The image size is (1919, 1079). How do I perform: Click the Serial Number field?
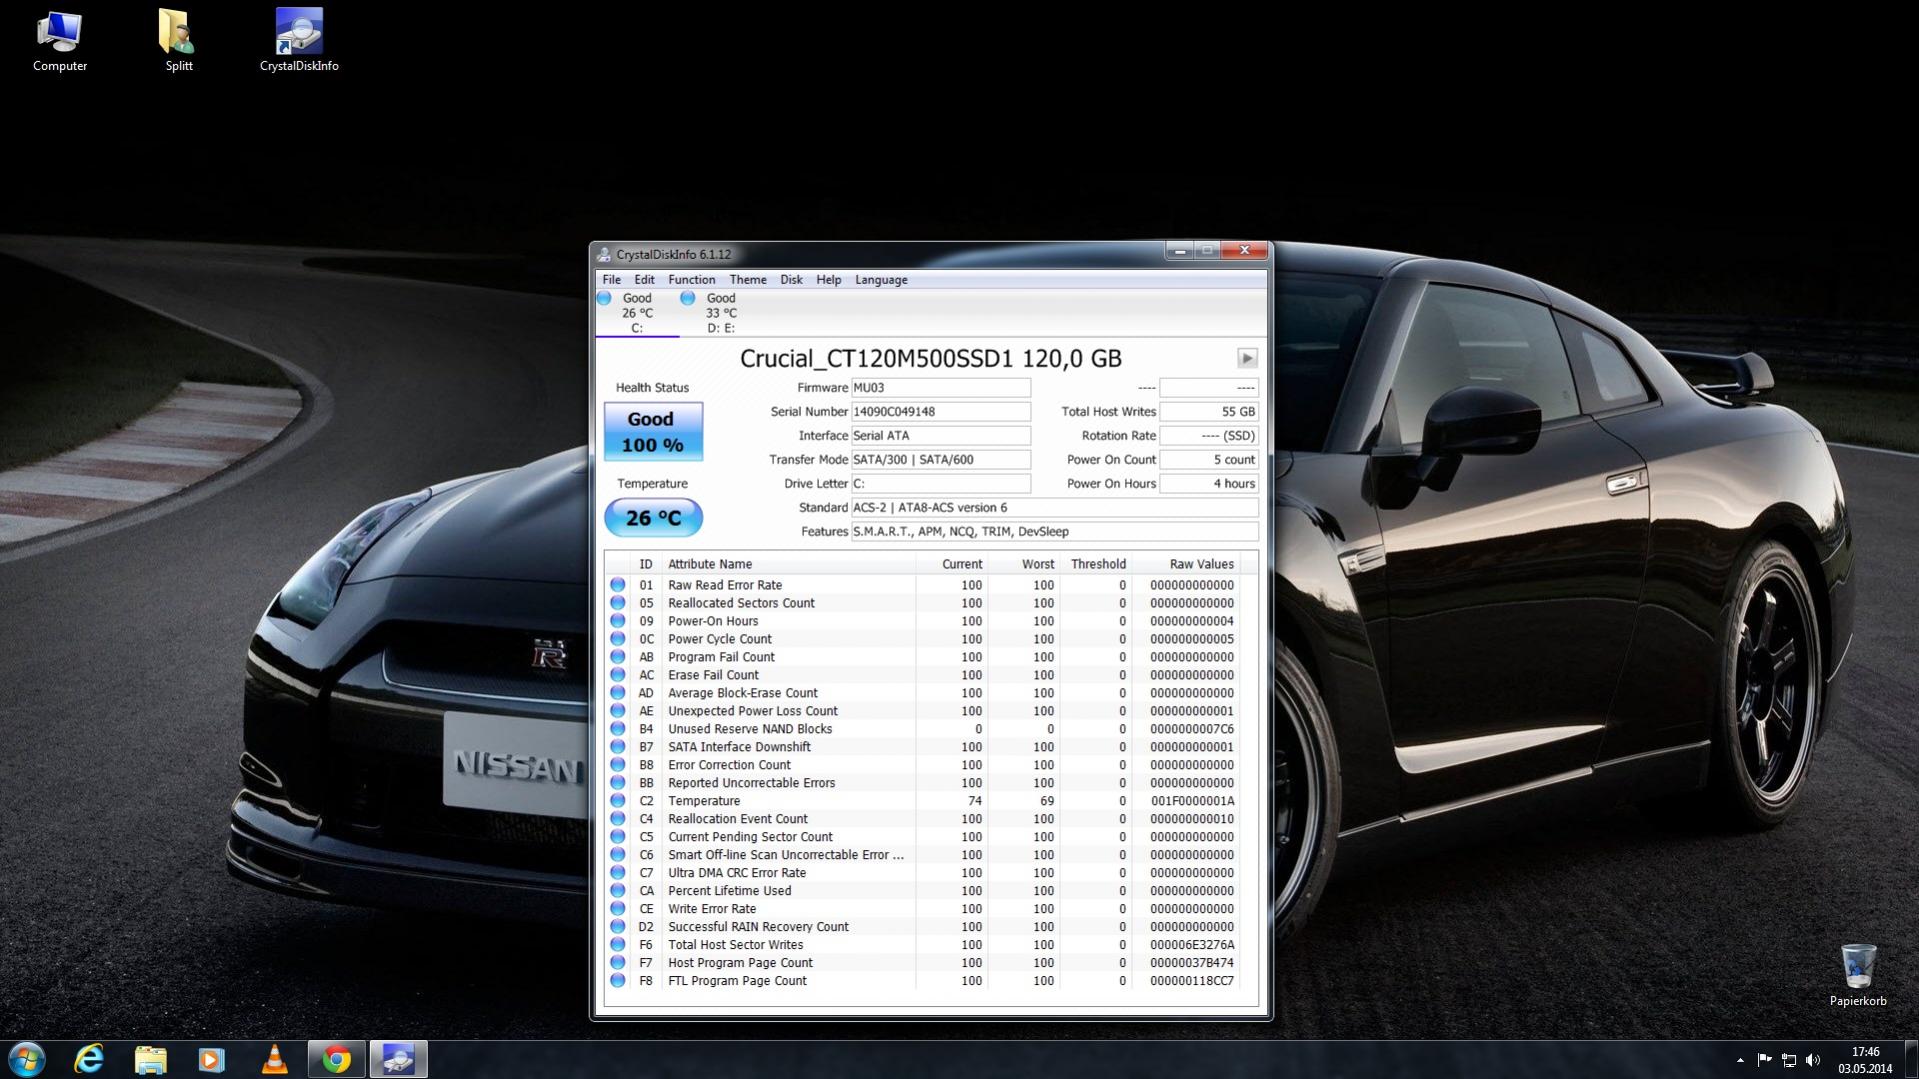940,412
